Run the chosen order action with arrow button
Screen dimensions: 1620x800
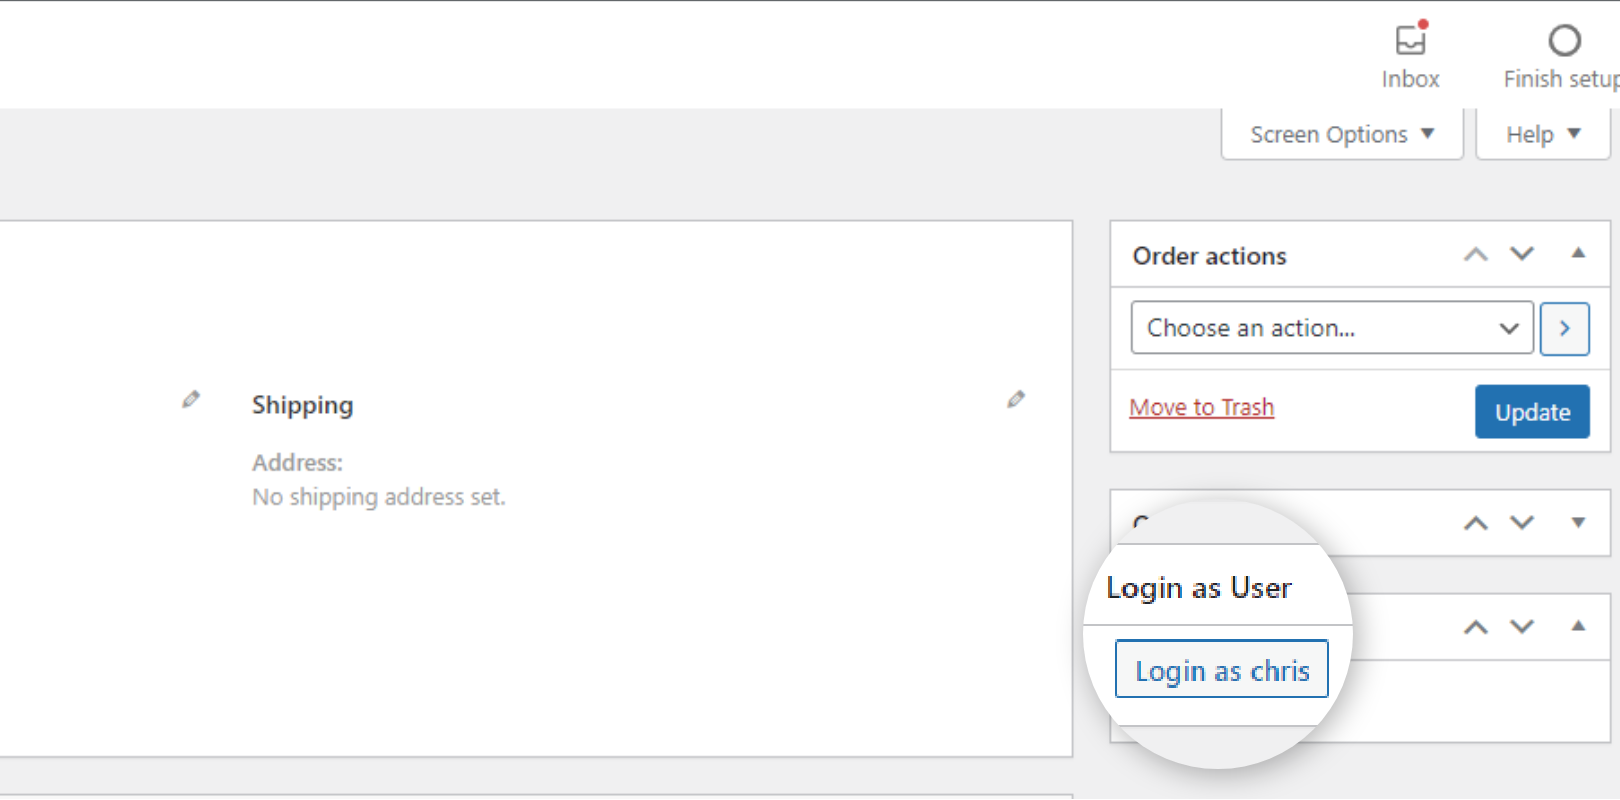click(1564, 328)
